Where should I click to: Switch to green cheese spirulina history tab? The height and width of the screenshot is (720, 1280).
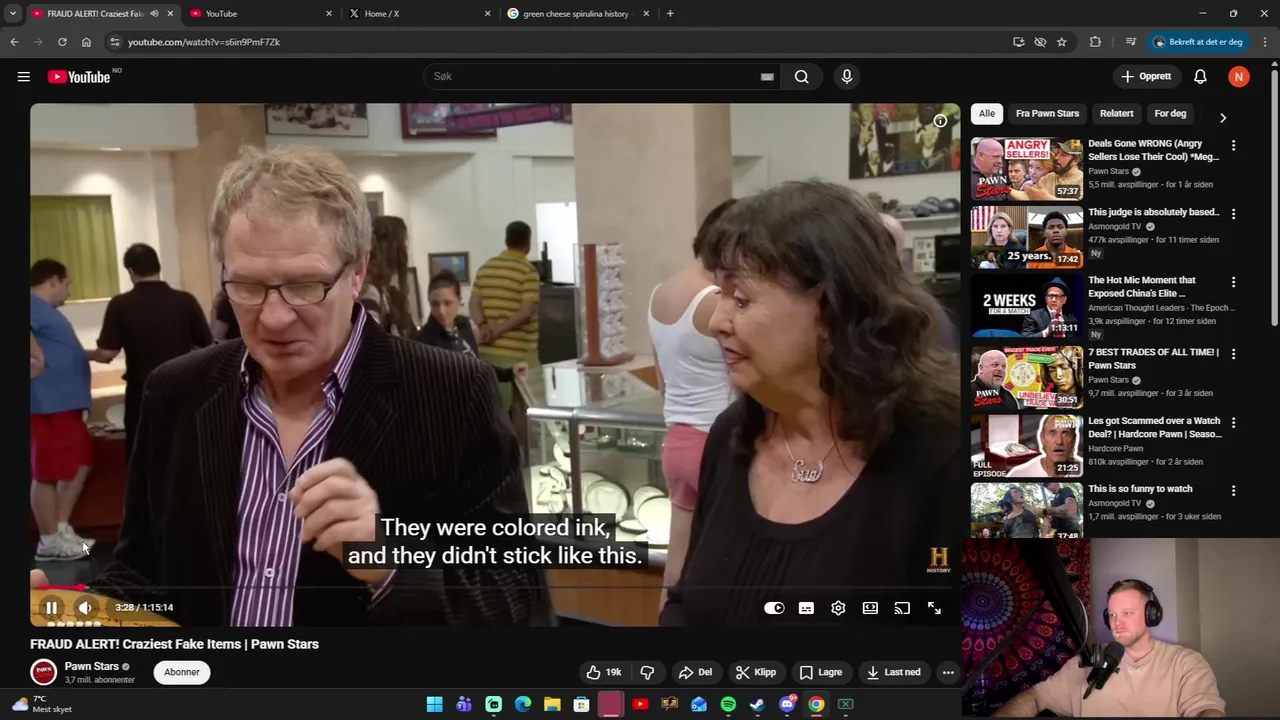click(x=578, y=14)
